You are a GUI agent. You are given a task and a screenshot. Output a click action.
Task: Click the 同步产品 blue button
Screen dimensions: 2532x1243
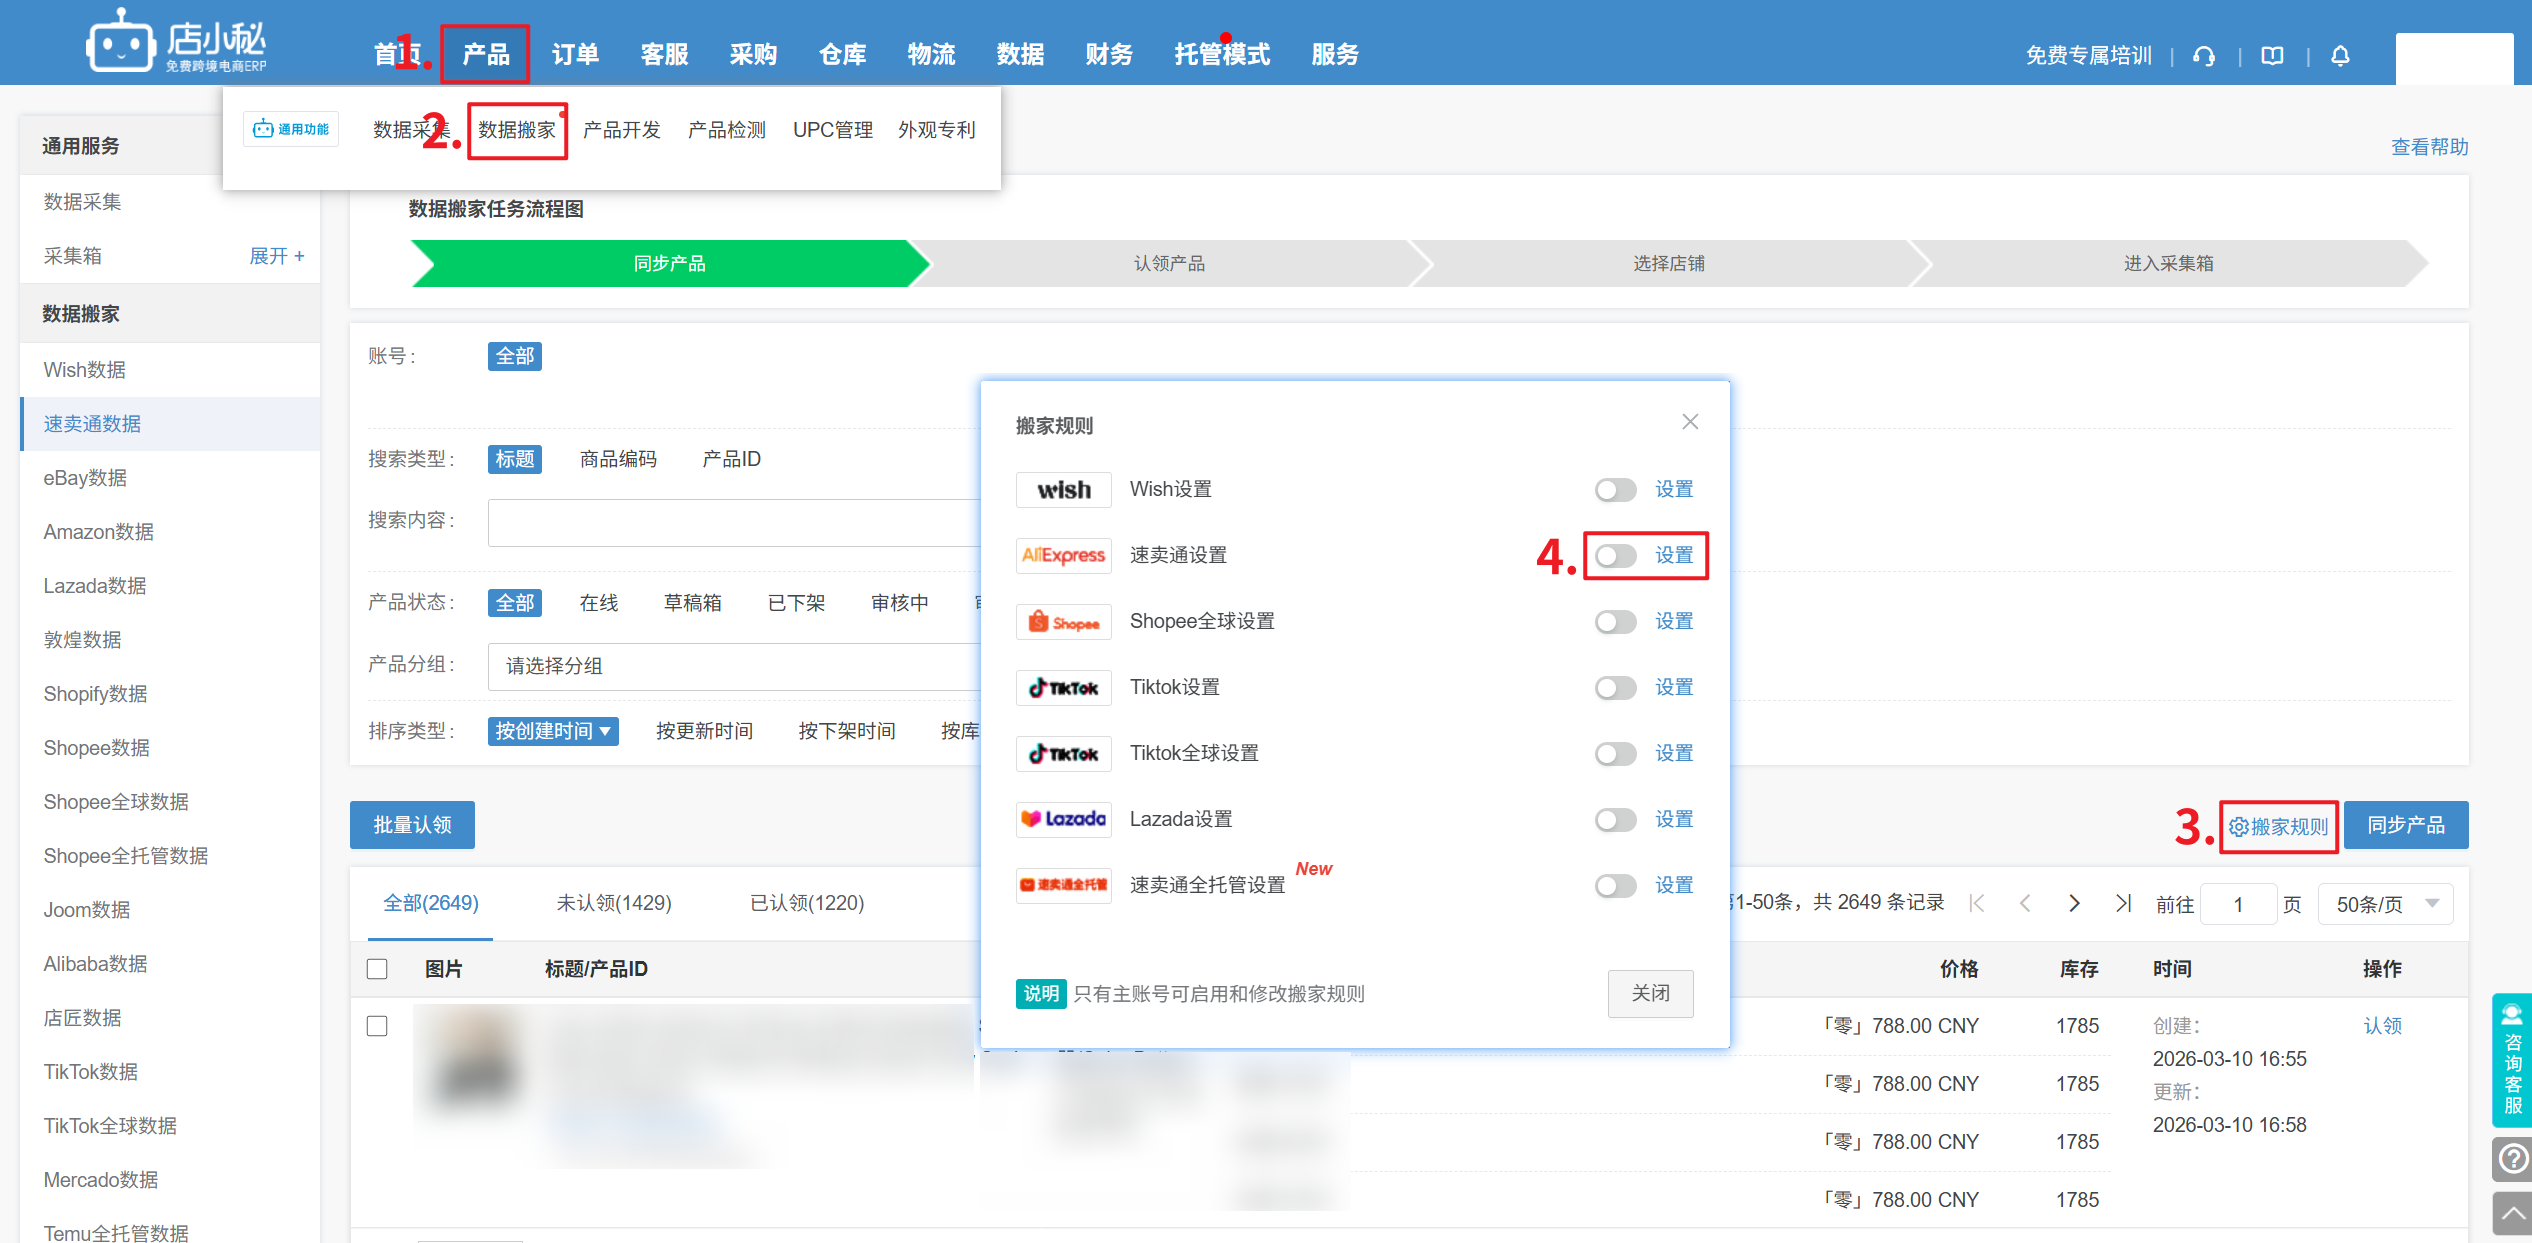tap(2405, 825)
